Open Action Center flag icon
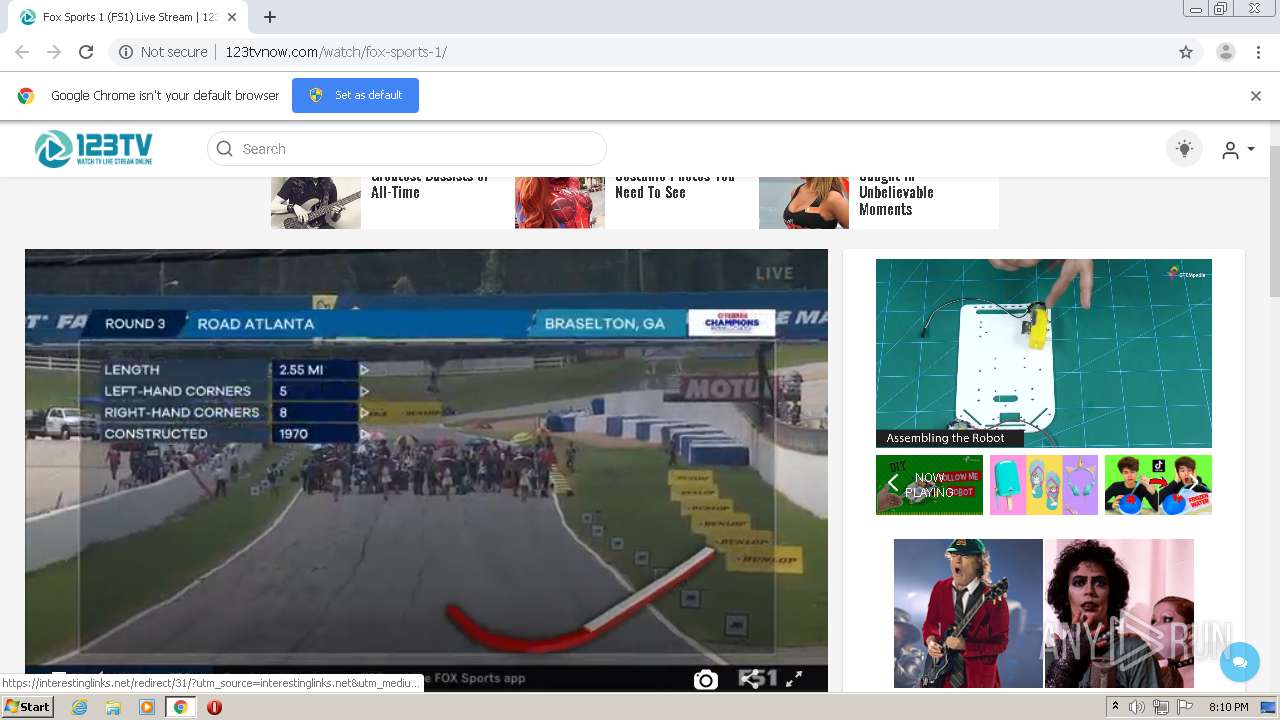The image size is (1280, 720). 1184,707
